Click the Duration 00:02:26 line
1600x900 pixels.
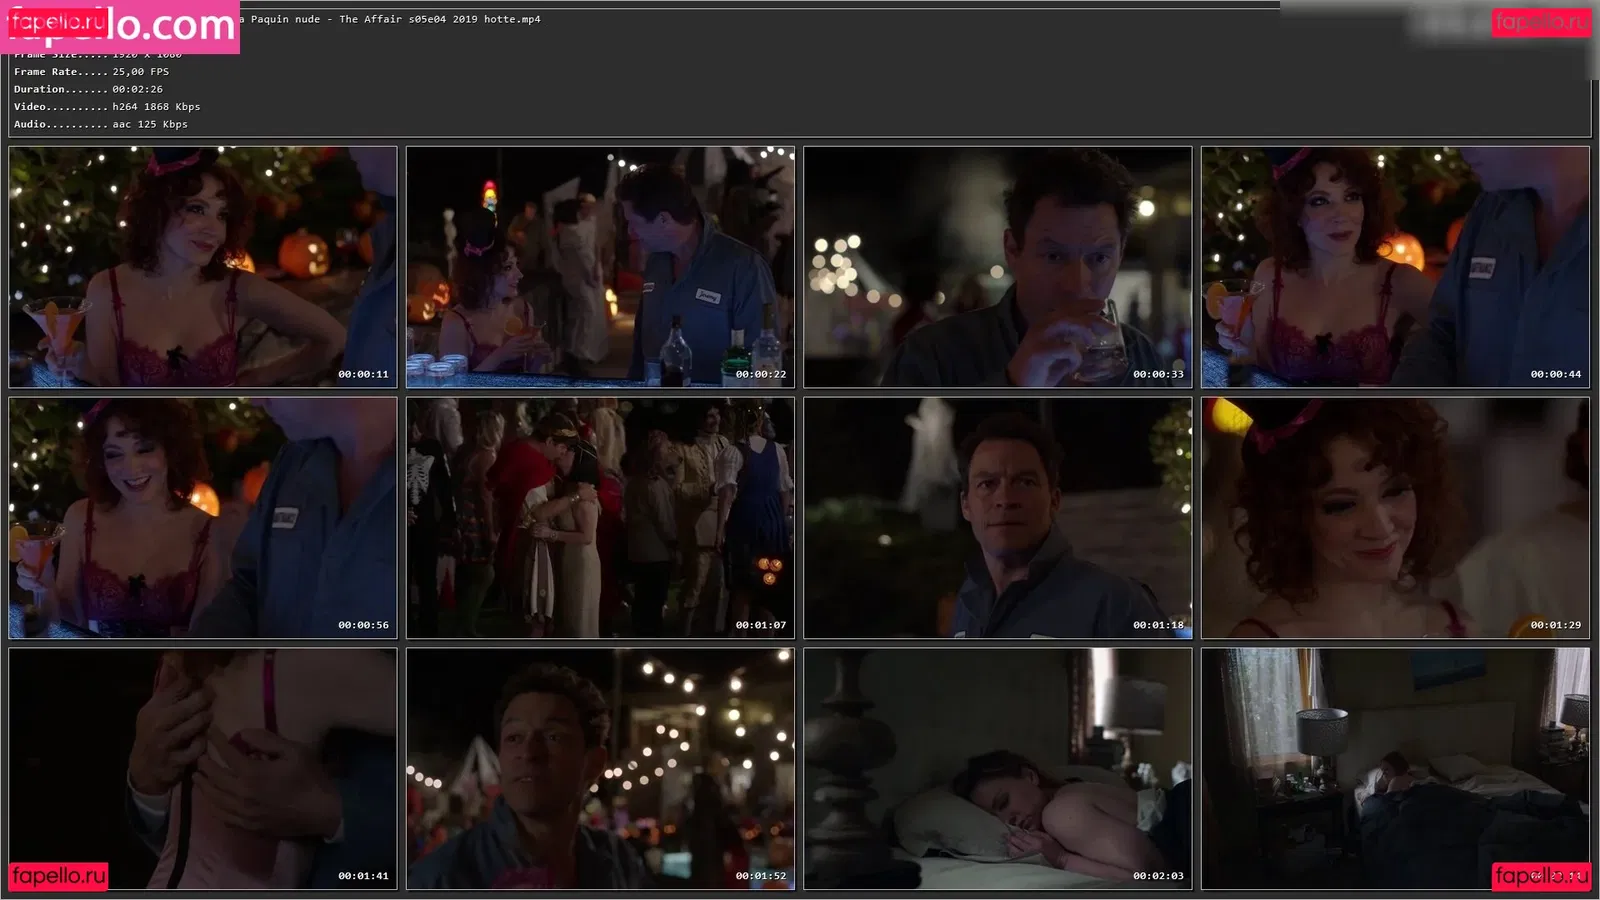[x=88, y=89]
